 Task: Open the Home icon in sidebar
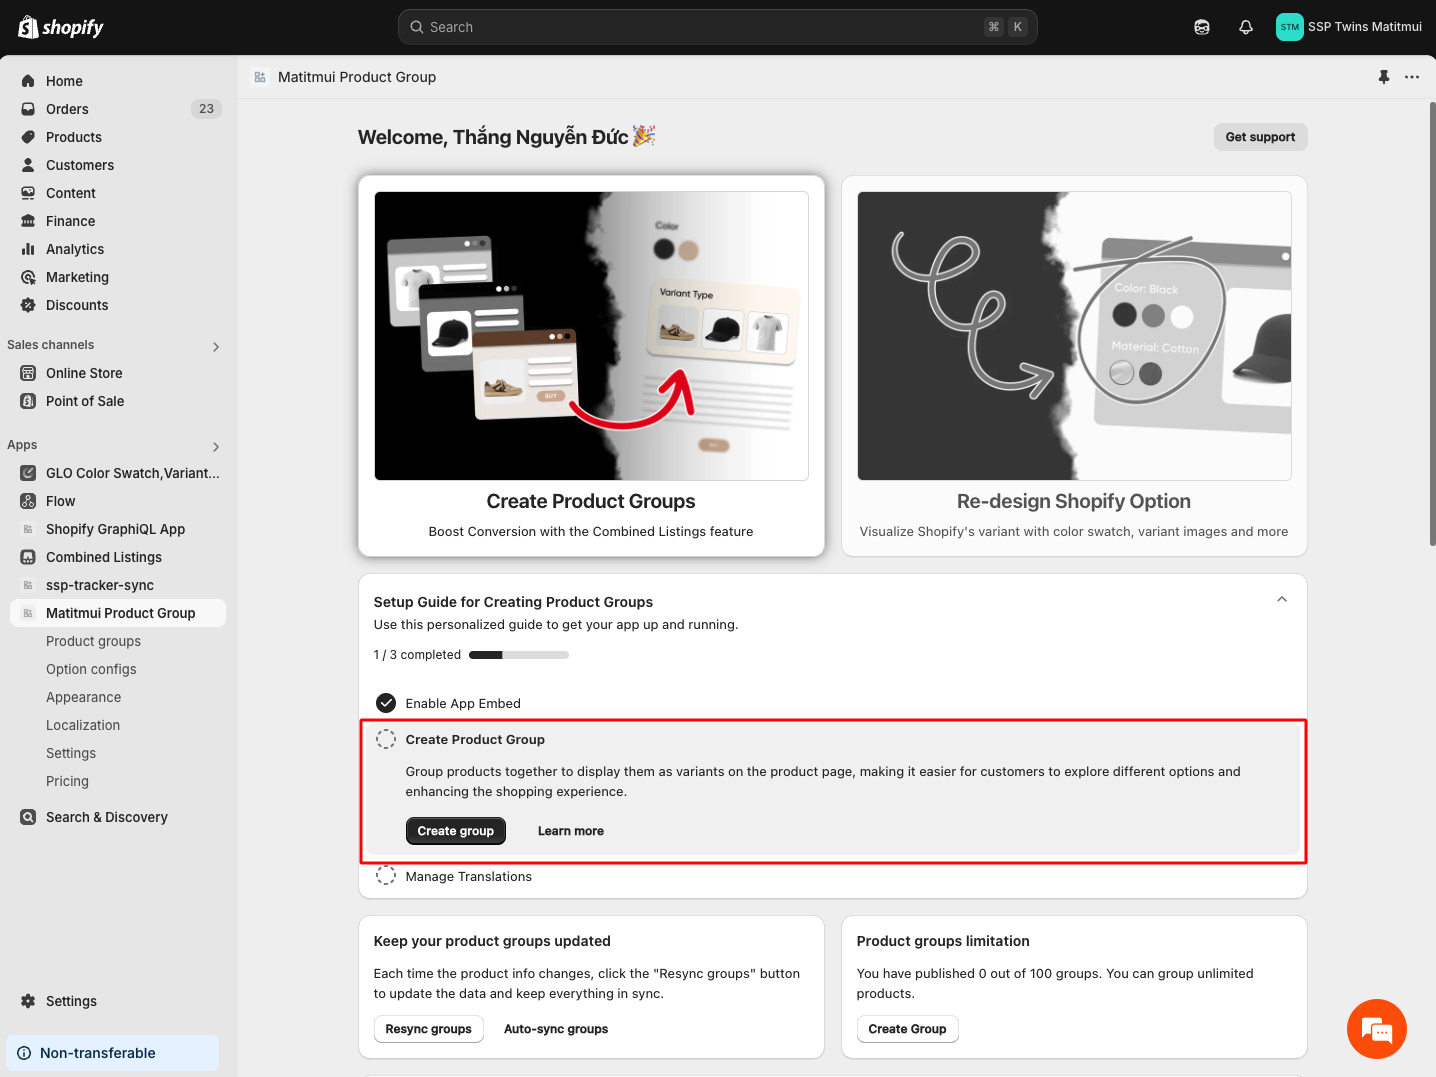28,81
